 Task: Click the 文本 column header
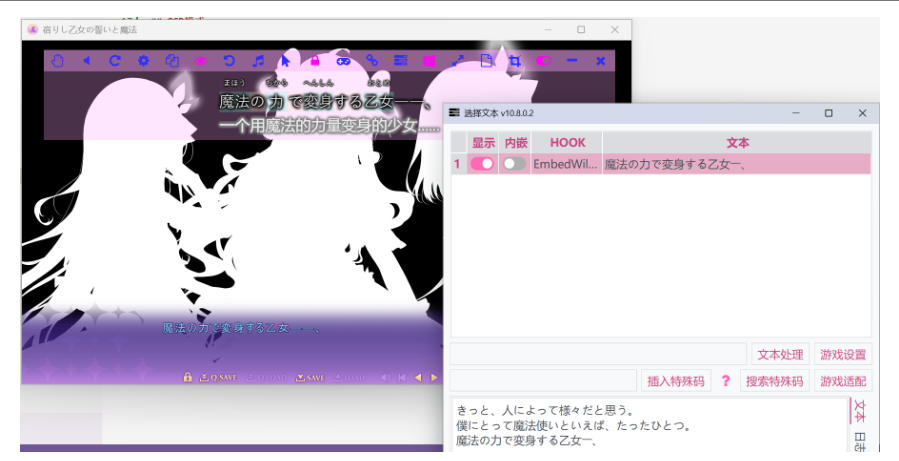737,143
